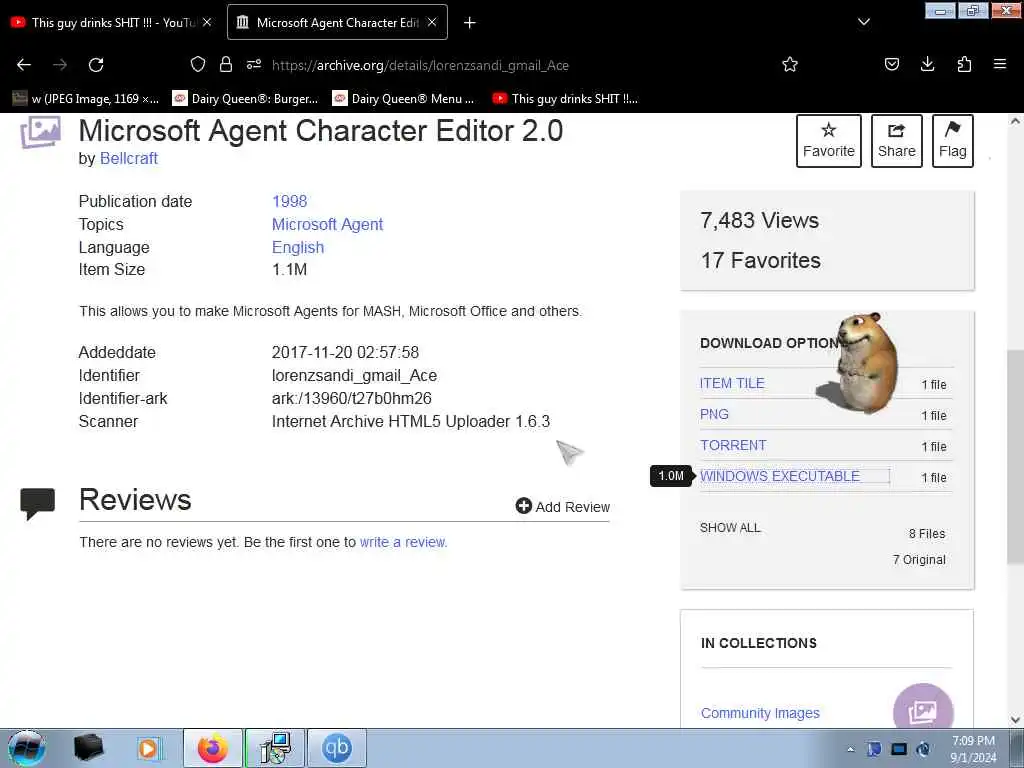Open the Windows Start menu
Viewport: 1024px width, 768px height.
[x=27, y=748]
